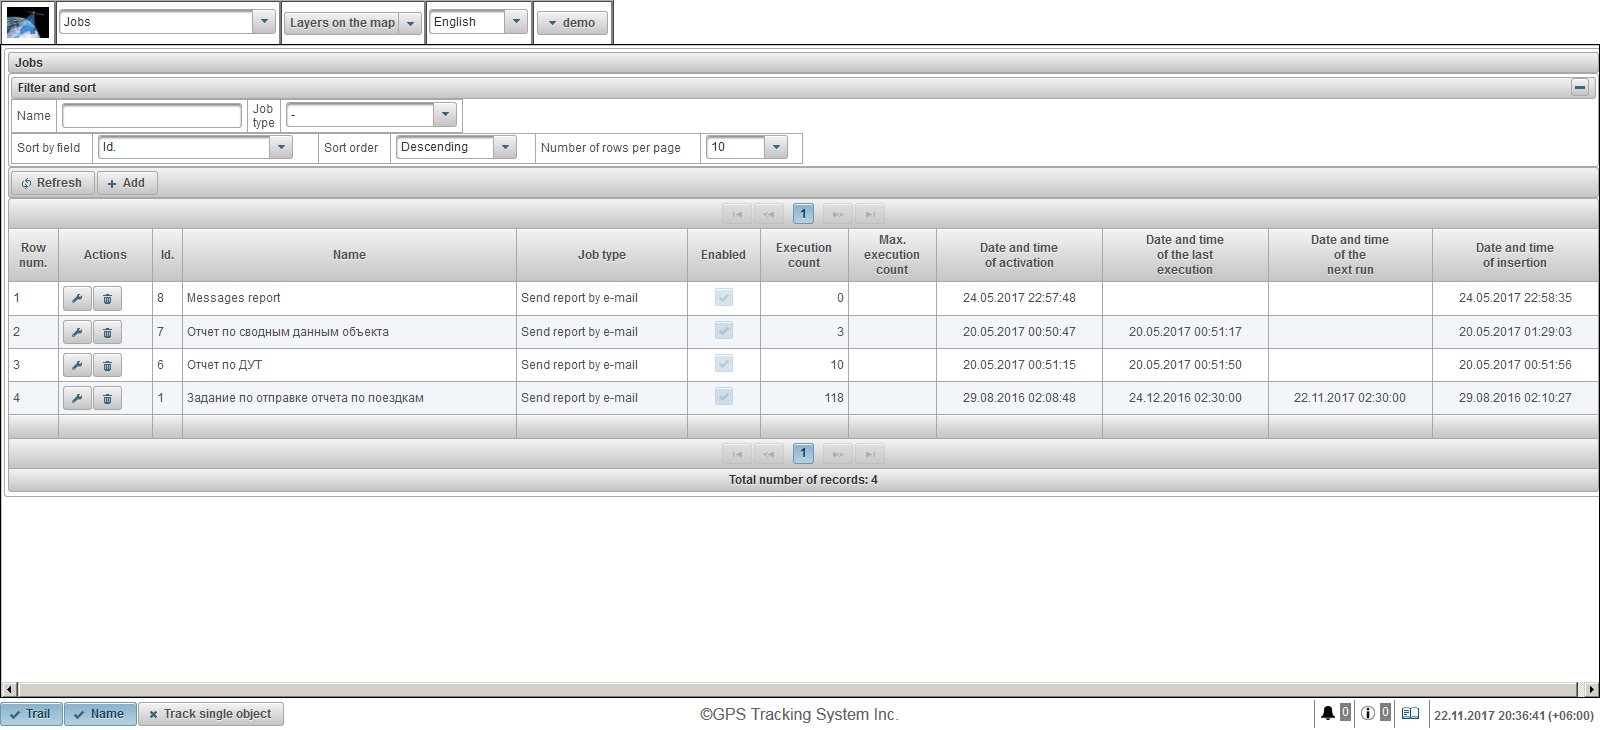Click the horizontal scrollbar track

coord(800,689)
